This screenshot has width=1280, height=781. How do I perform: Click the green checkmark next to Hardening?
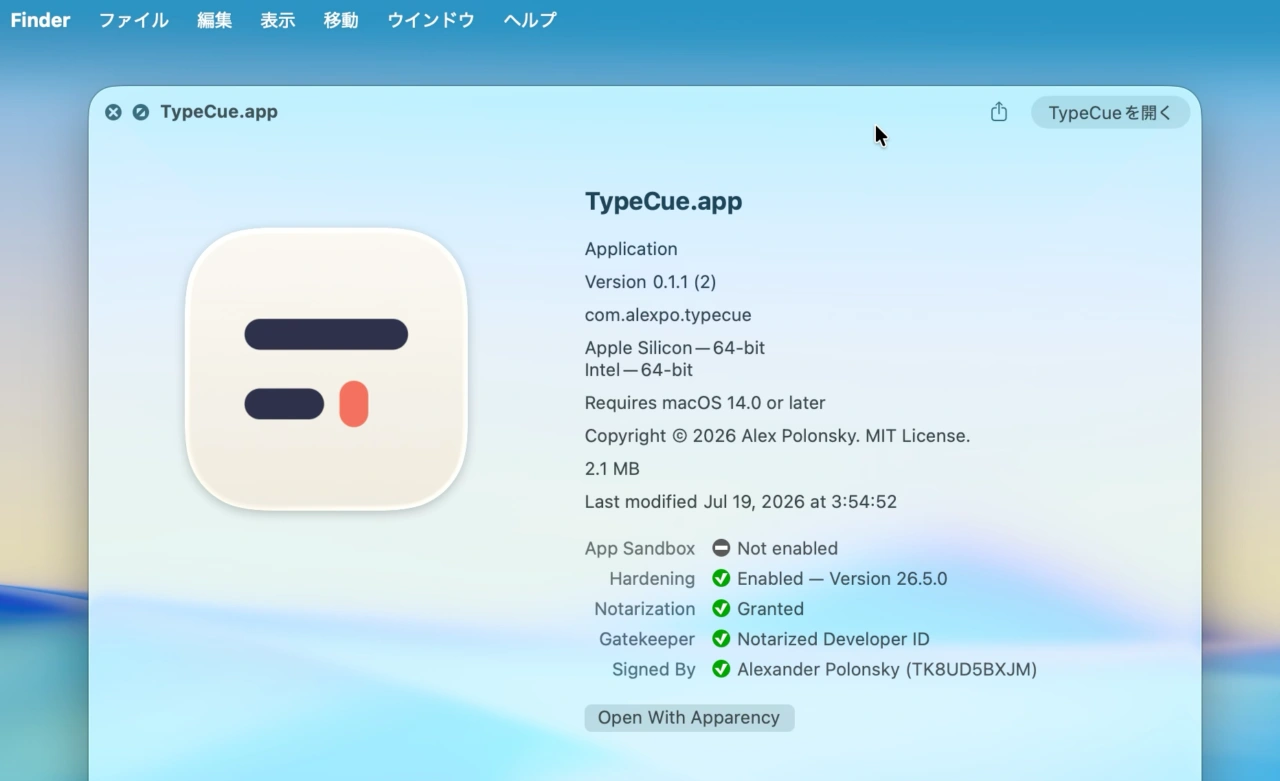721,578
